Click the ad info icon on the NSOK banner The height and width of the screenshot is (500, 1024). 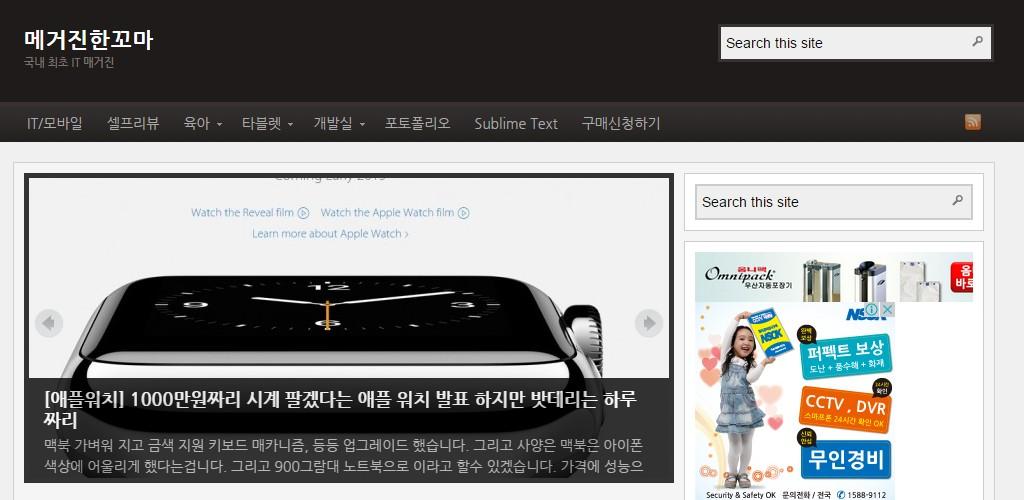[871, 310]
